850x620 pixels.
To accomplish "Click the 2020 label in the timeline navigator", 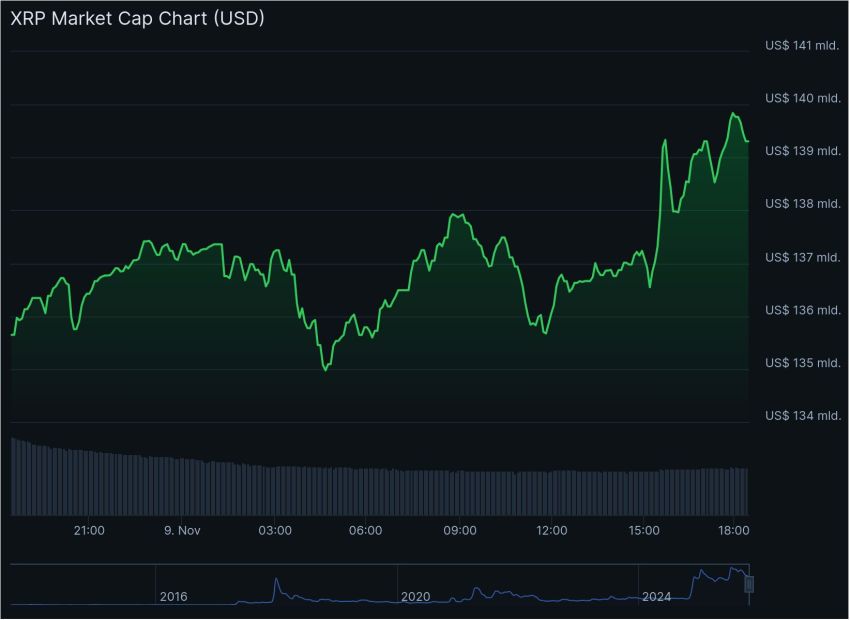I will point(417,597).
